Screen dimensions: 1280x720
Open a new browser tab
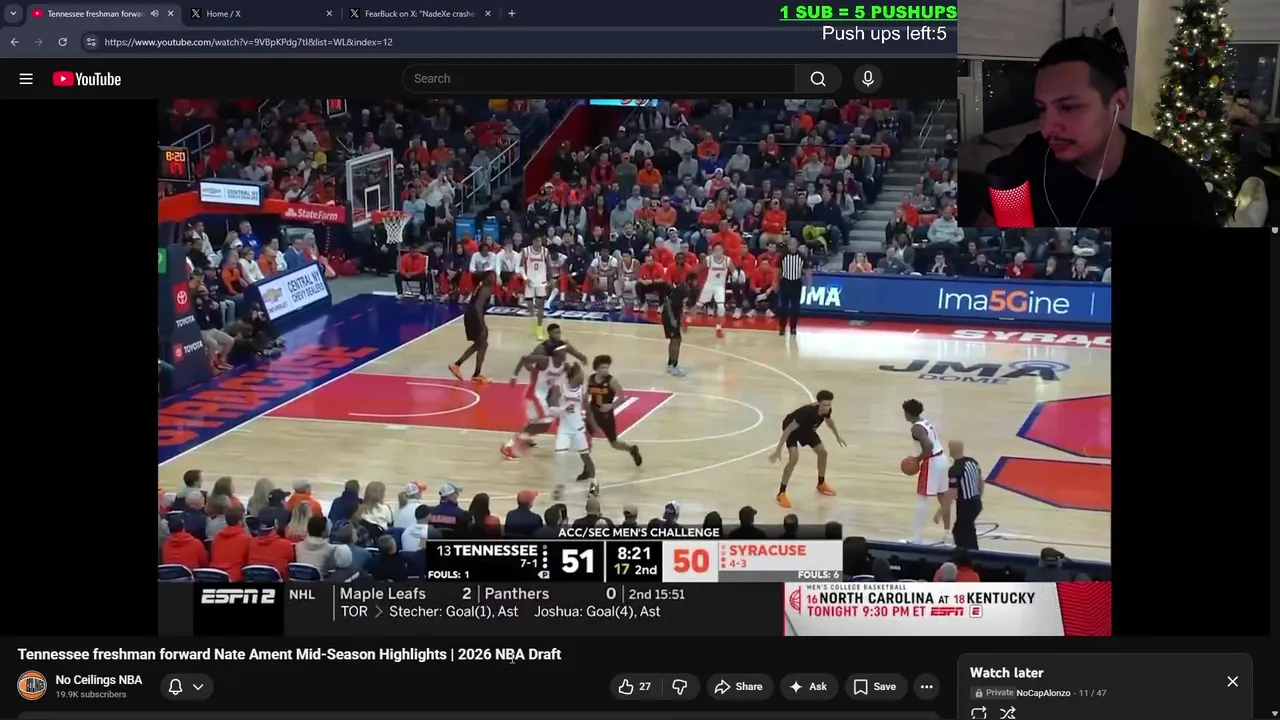click(512, 14)
